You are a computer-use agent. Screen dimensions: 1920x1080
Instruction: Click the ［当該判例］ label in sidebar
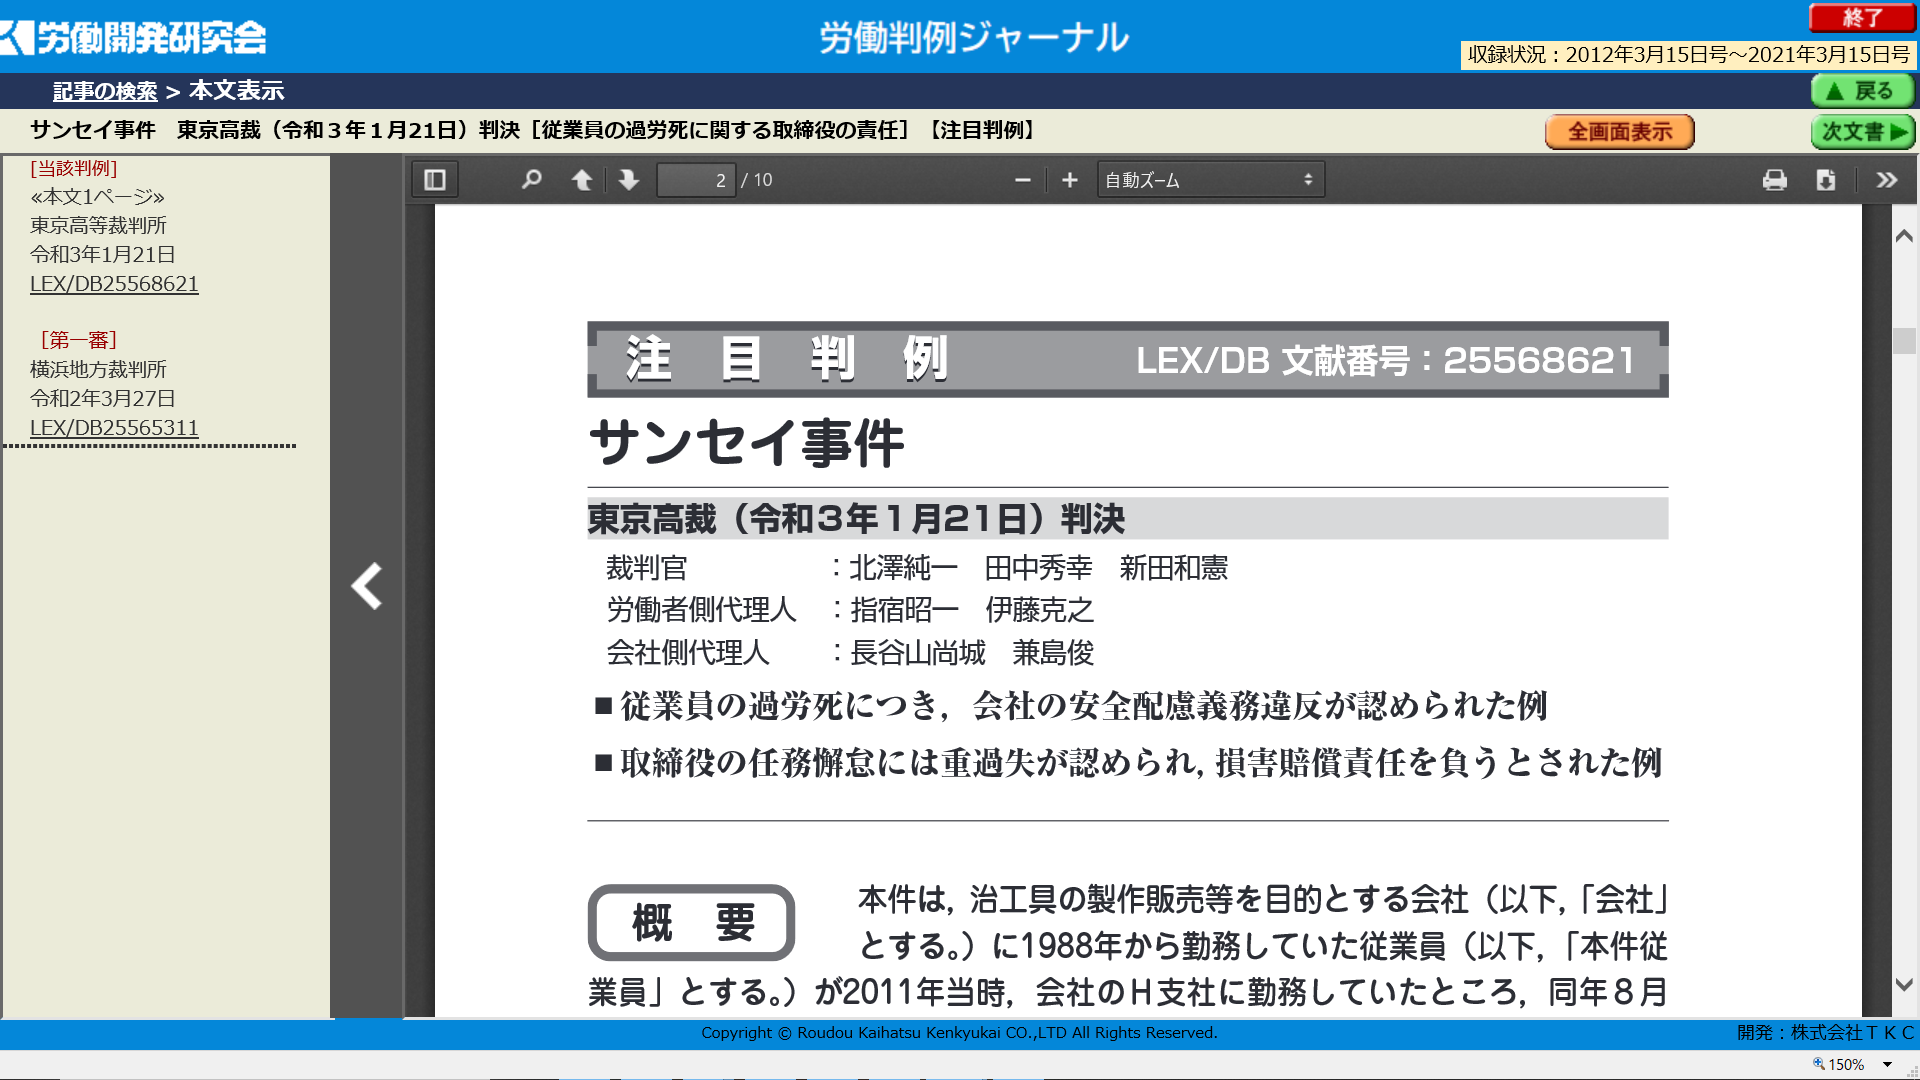(x=74, y=168)
